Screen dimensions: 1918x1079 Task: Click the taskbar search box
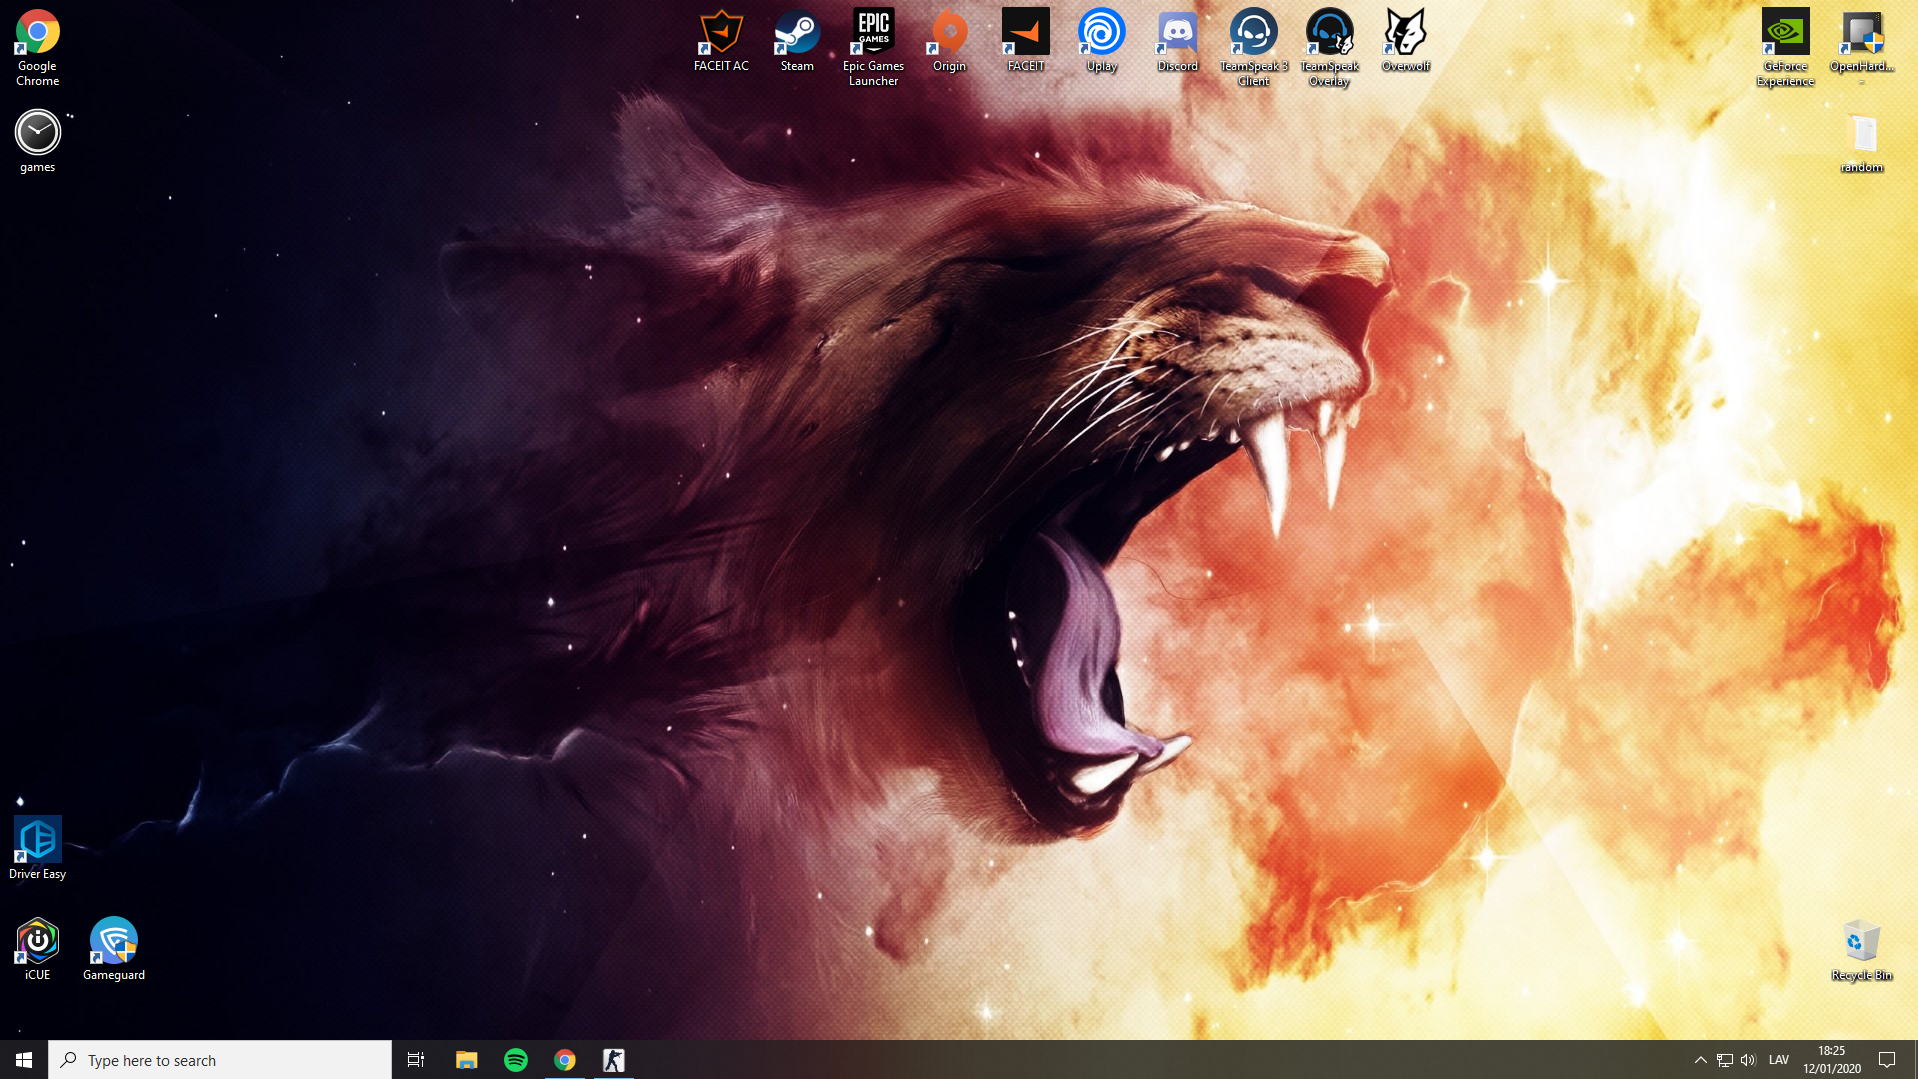pyautogui.click(x=220, y=1059)
